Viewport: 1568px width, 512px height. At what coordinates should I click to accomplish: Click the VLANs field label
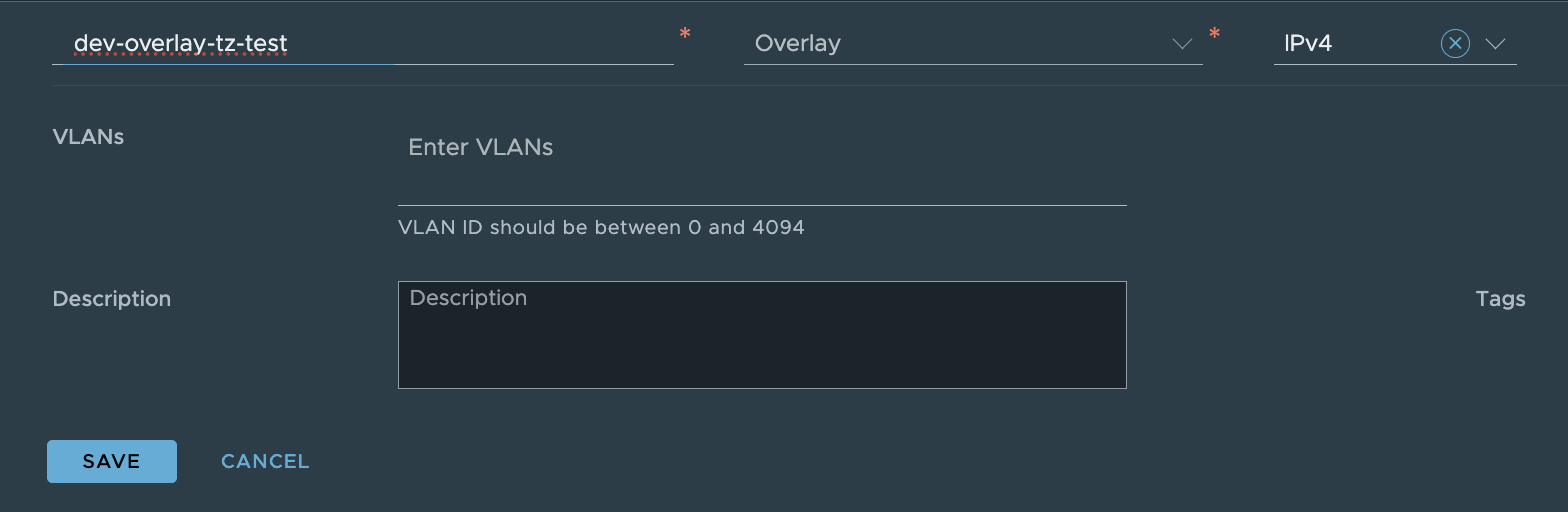tap(88, 137)
